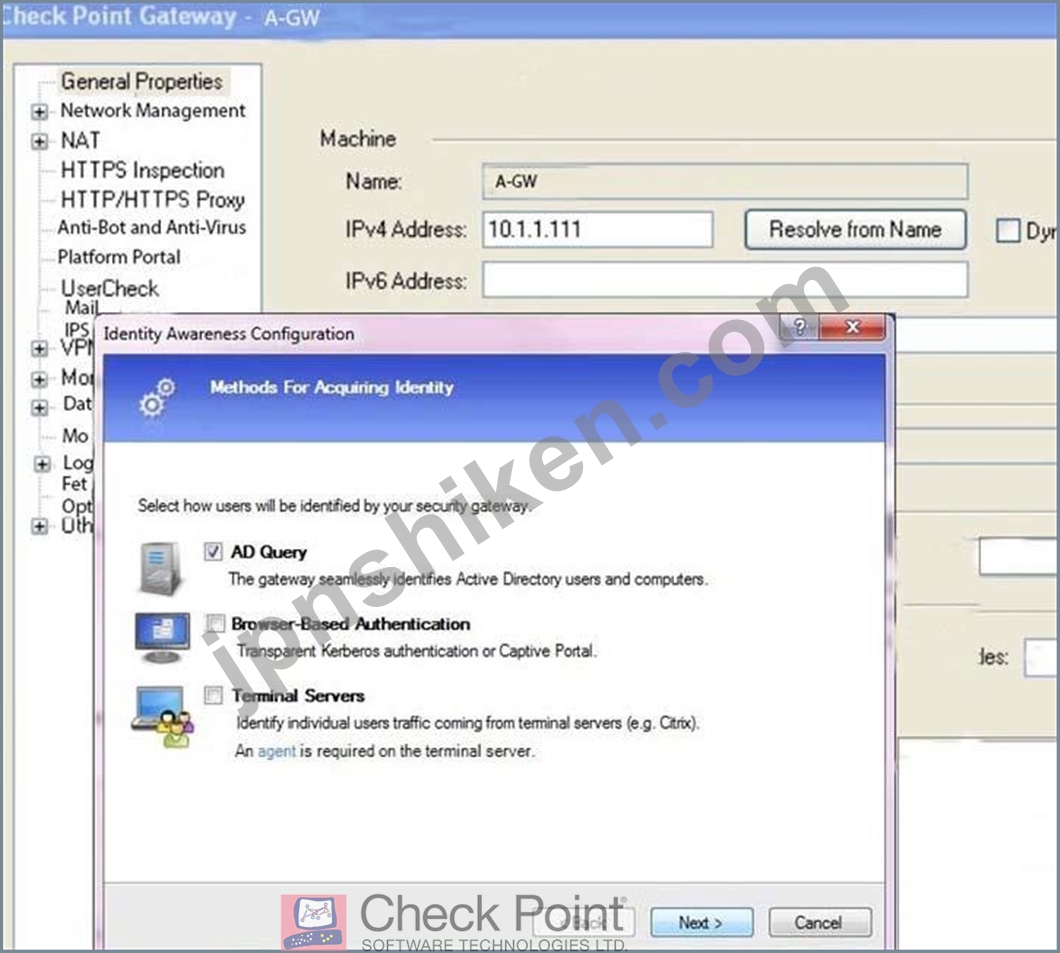Click the Resolve from Name button
1060x953 pixels.
(855, 230)
